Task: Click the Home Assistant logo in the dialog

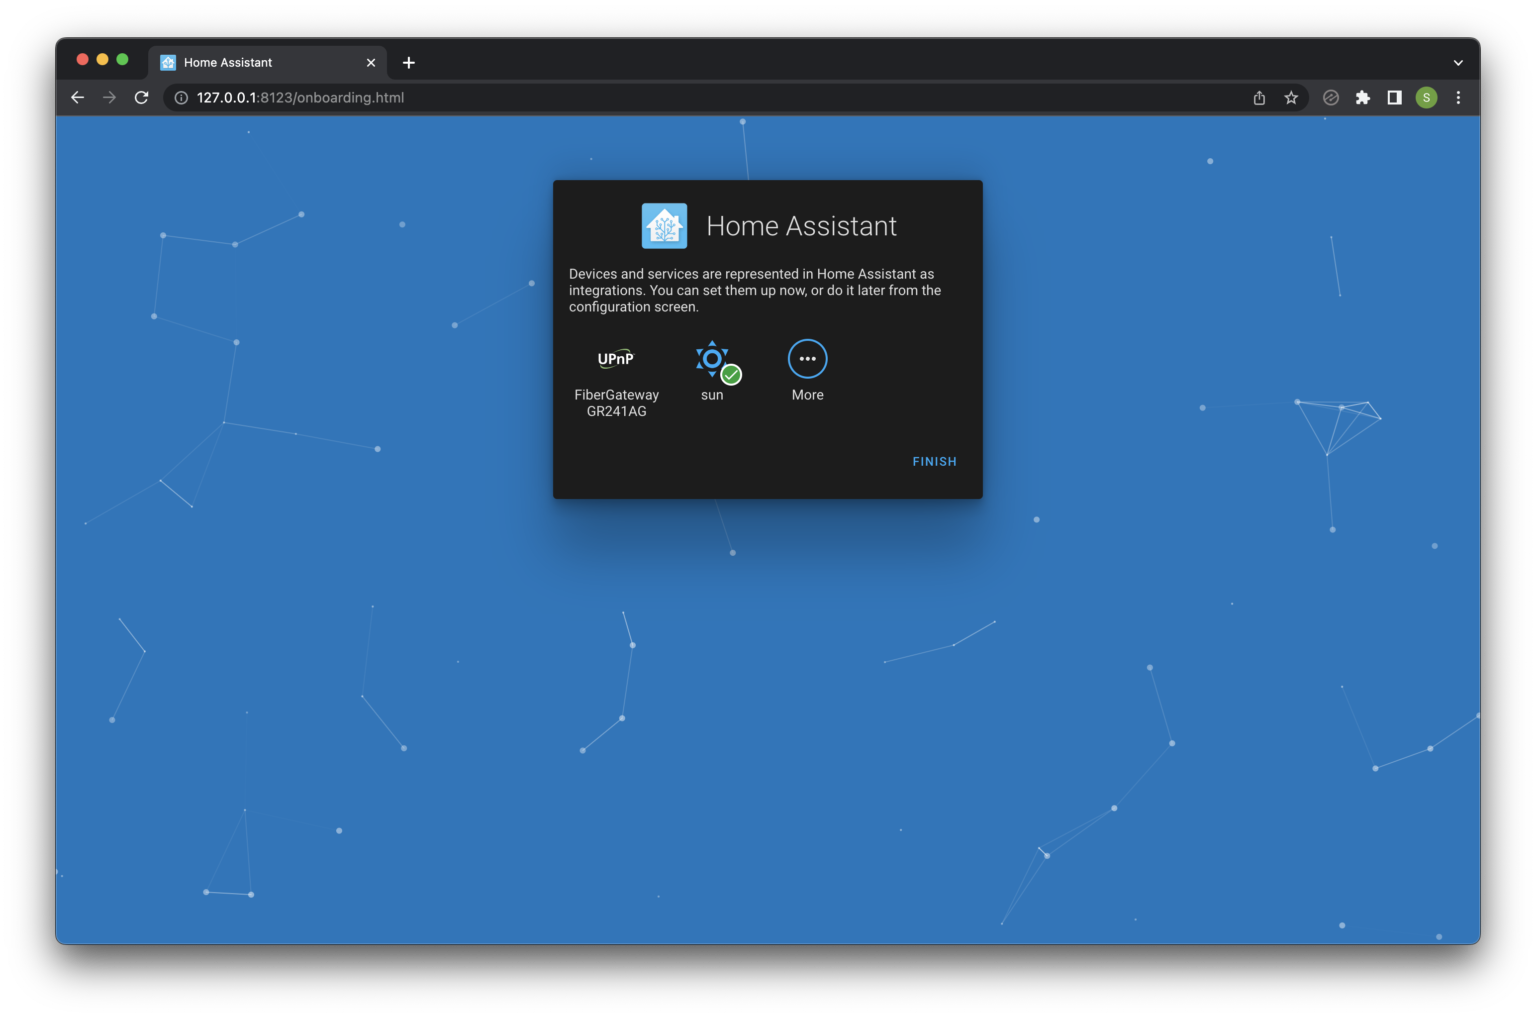Action: [665, 225]
